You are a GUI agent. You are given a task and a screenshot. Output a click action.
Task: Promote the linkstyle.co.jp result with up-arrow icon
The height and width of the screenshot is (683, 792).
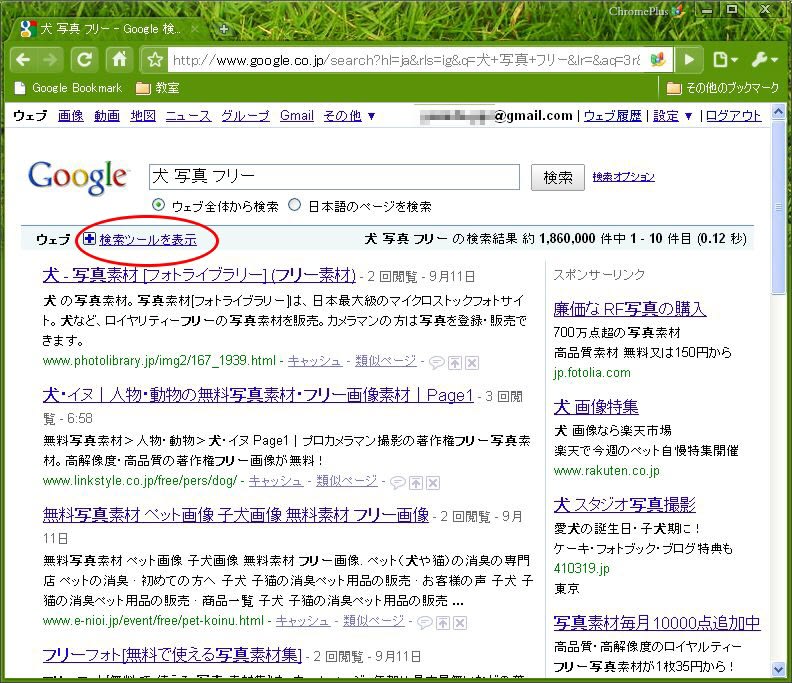coord(415,482)
